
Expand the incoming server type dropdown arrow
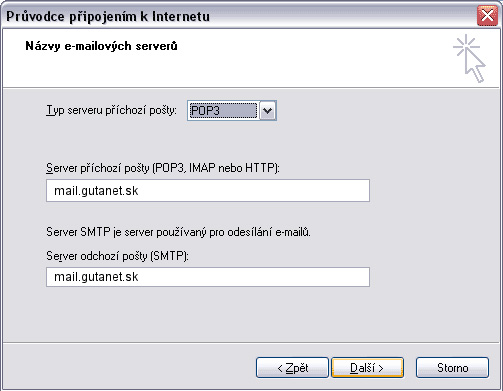(x=268, y=111)
